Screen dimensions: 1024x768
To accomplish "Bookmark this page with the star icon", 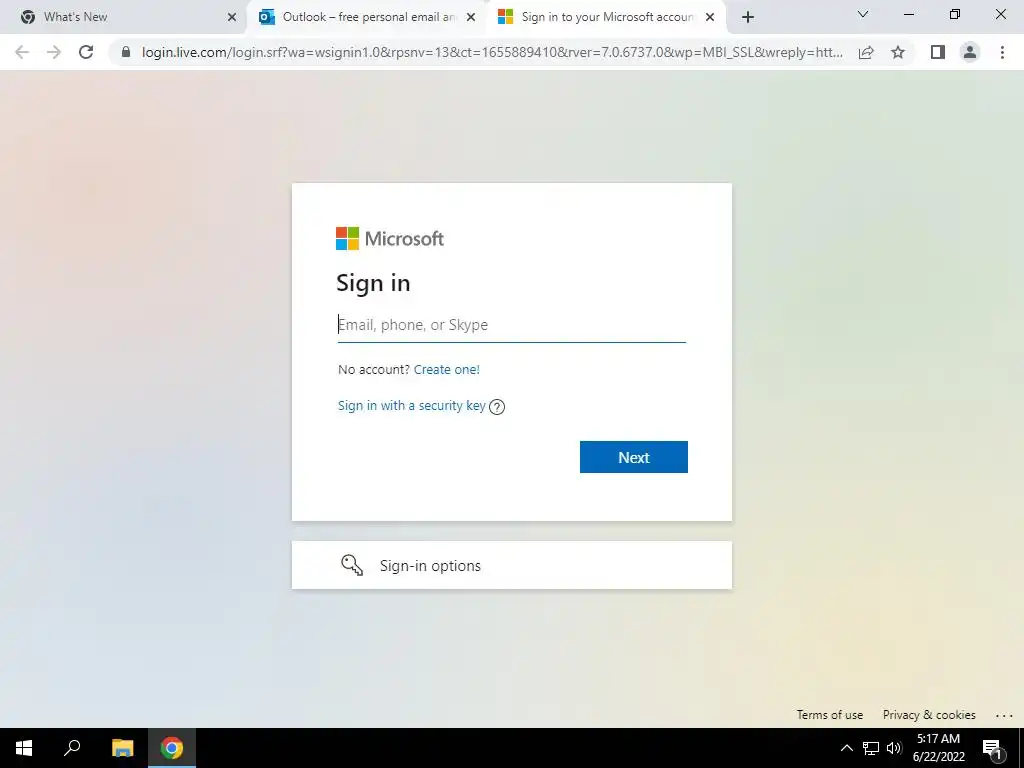I will (x=898, y=52).
